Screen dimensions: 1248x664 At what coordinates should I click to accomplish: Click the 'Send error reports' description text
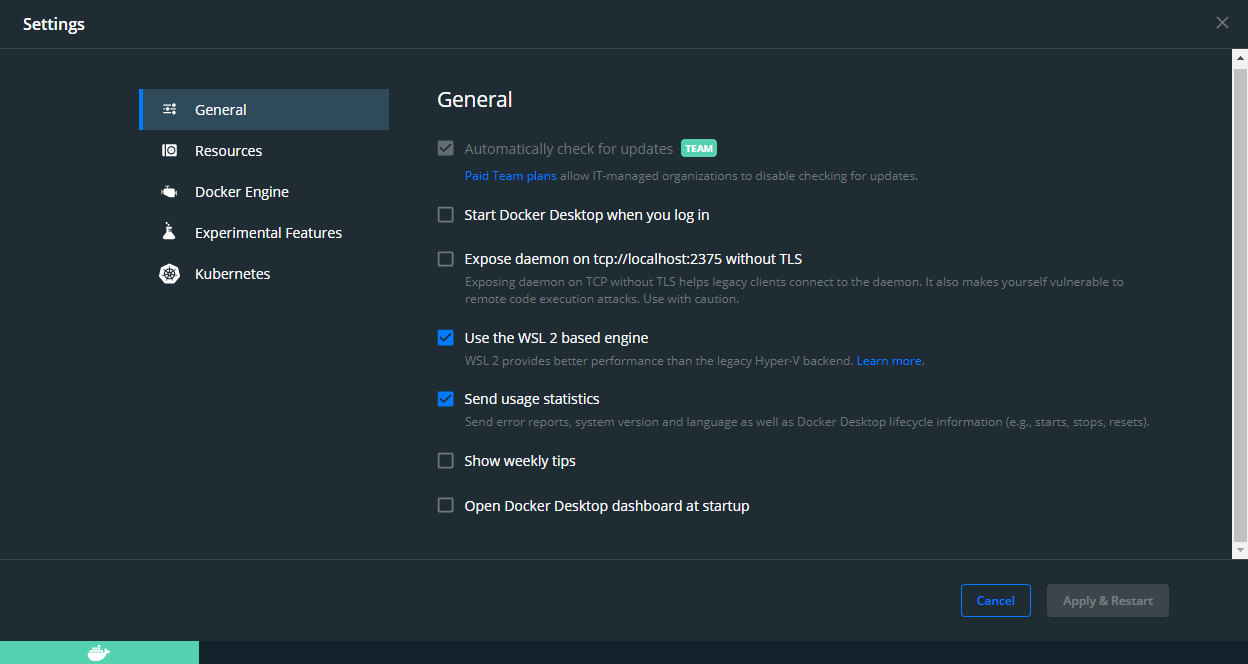pos(807,422)
